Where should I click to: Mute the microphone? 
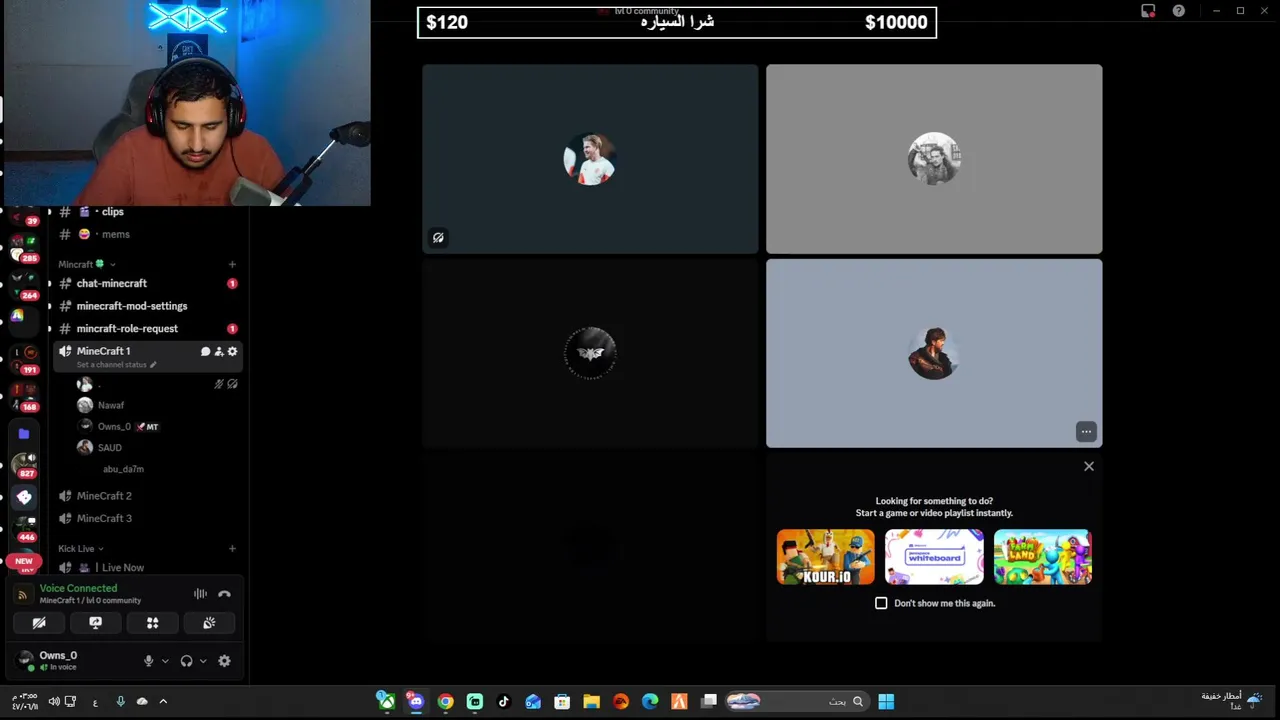[x=149, y=661]
